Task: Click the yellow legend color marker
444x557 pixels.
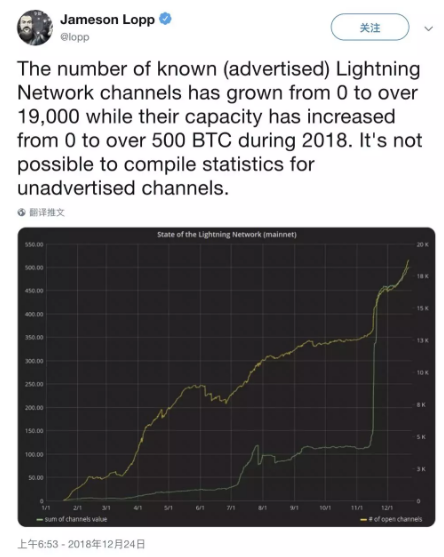Action: (x=363, y=520)
